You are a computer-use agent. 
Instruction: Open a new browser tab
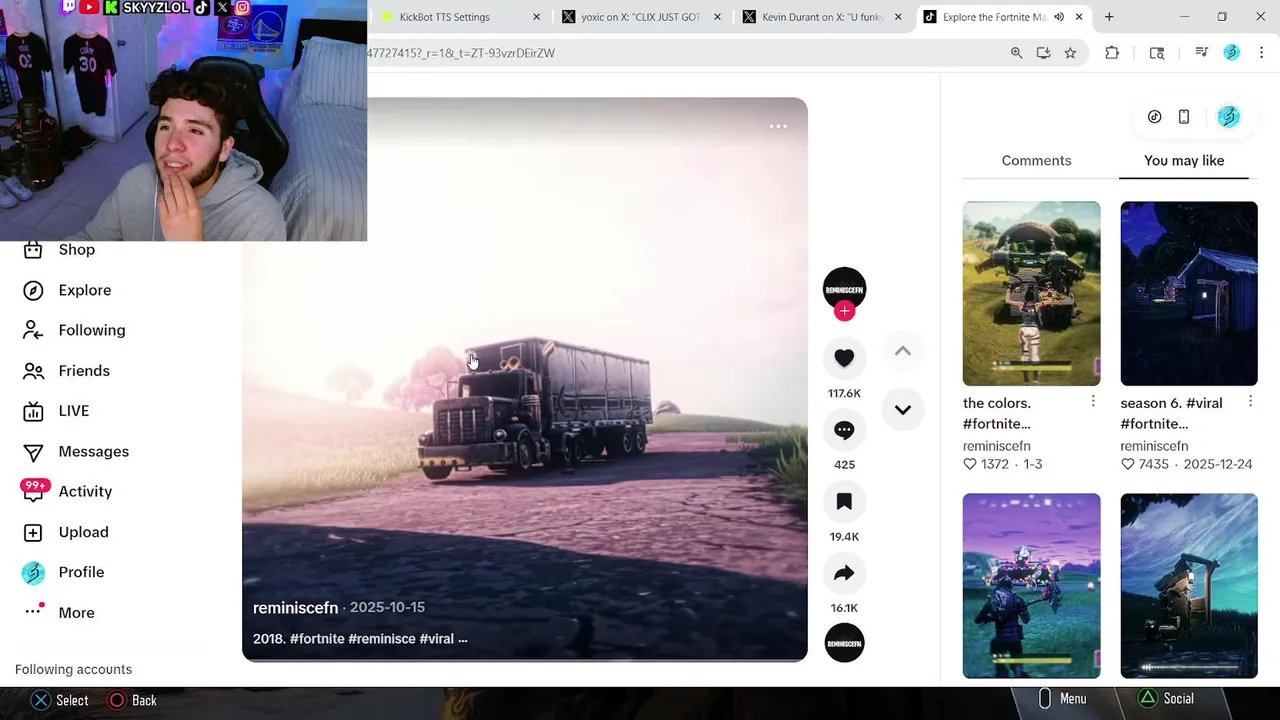[x=1109, y=17]
